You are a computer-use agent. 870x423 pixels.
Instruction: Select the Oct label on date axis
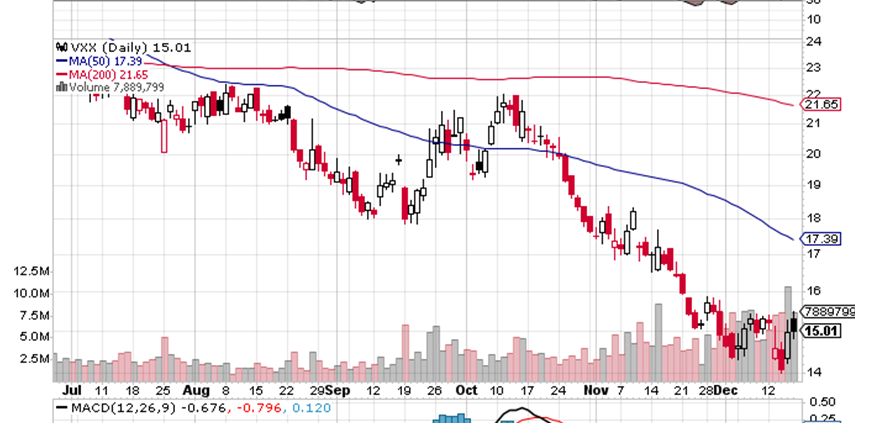465,389
